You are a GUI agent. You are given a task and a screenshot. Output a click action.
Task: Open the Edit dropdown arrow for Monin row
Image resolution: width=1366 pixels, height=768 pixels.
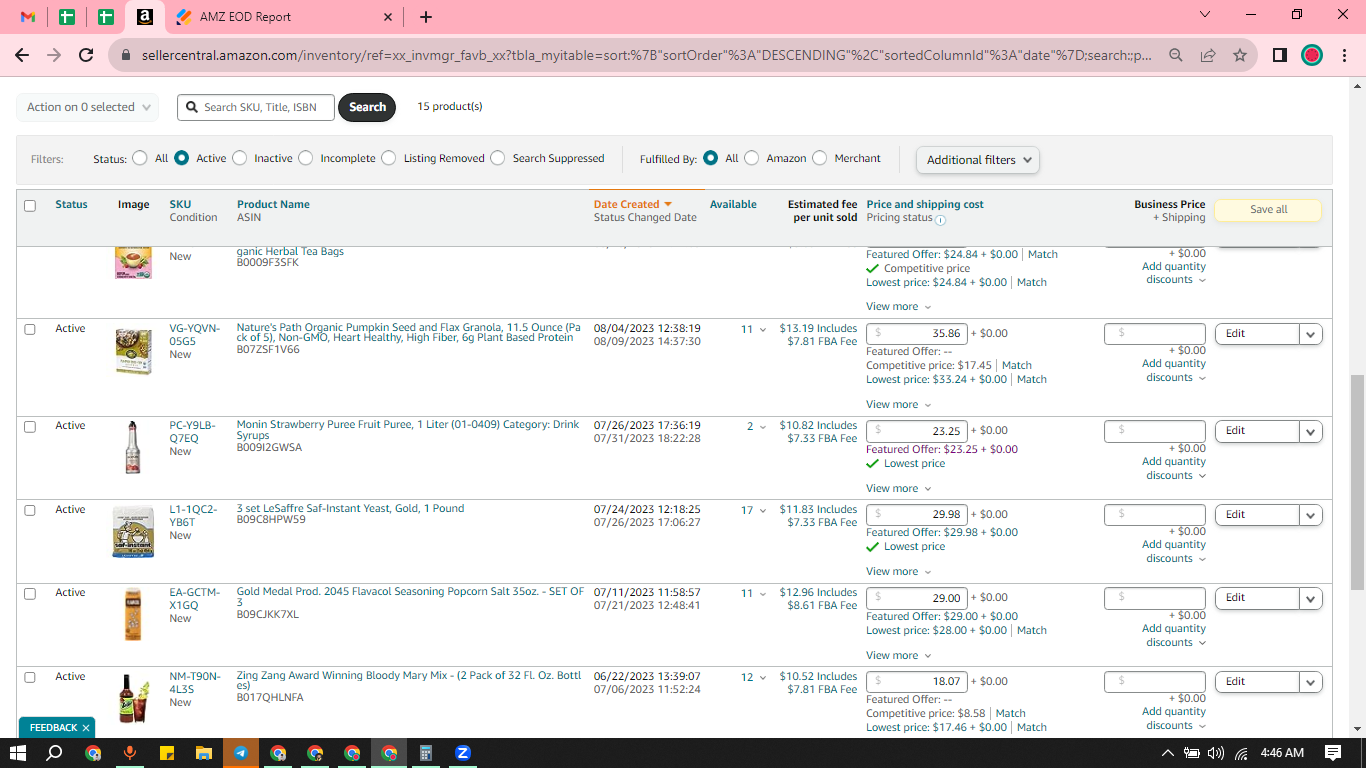click(1311, 431)
